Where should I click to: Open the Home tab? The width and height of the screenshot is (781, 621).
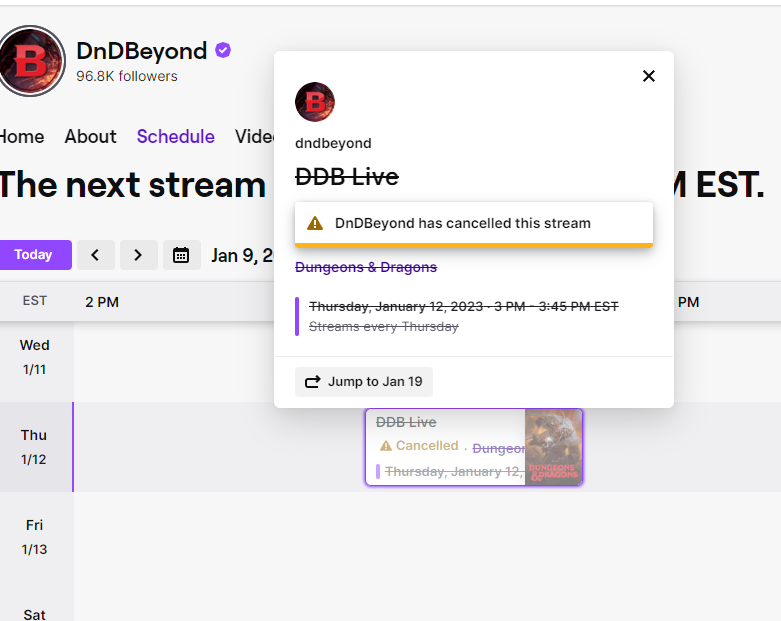21,136
